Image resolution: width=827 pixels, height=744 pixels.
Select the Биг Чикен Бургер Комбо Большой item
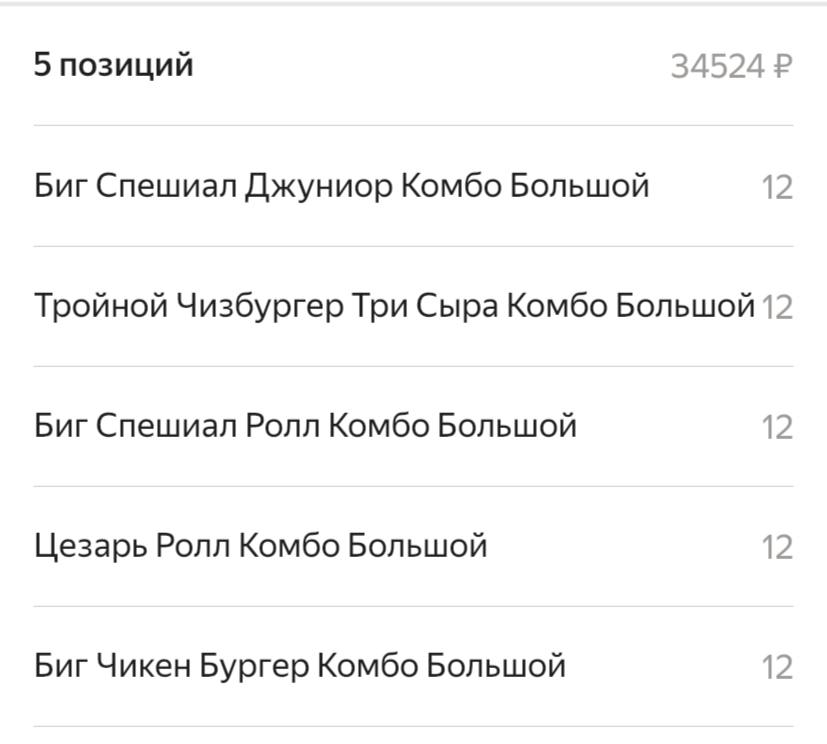(x=300, y=666)
